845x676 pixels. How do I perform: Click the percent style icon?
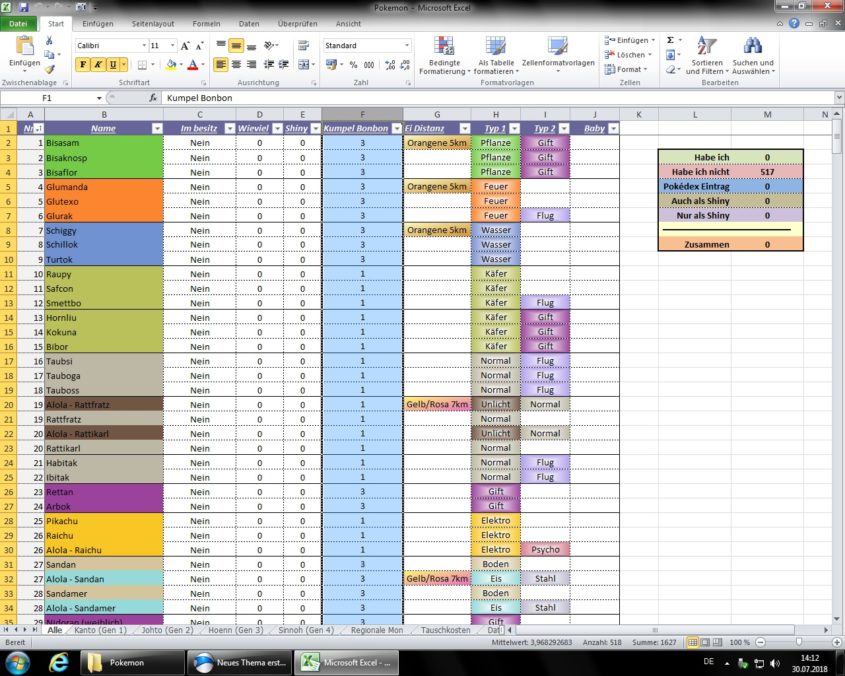coord(354,65)
